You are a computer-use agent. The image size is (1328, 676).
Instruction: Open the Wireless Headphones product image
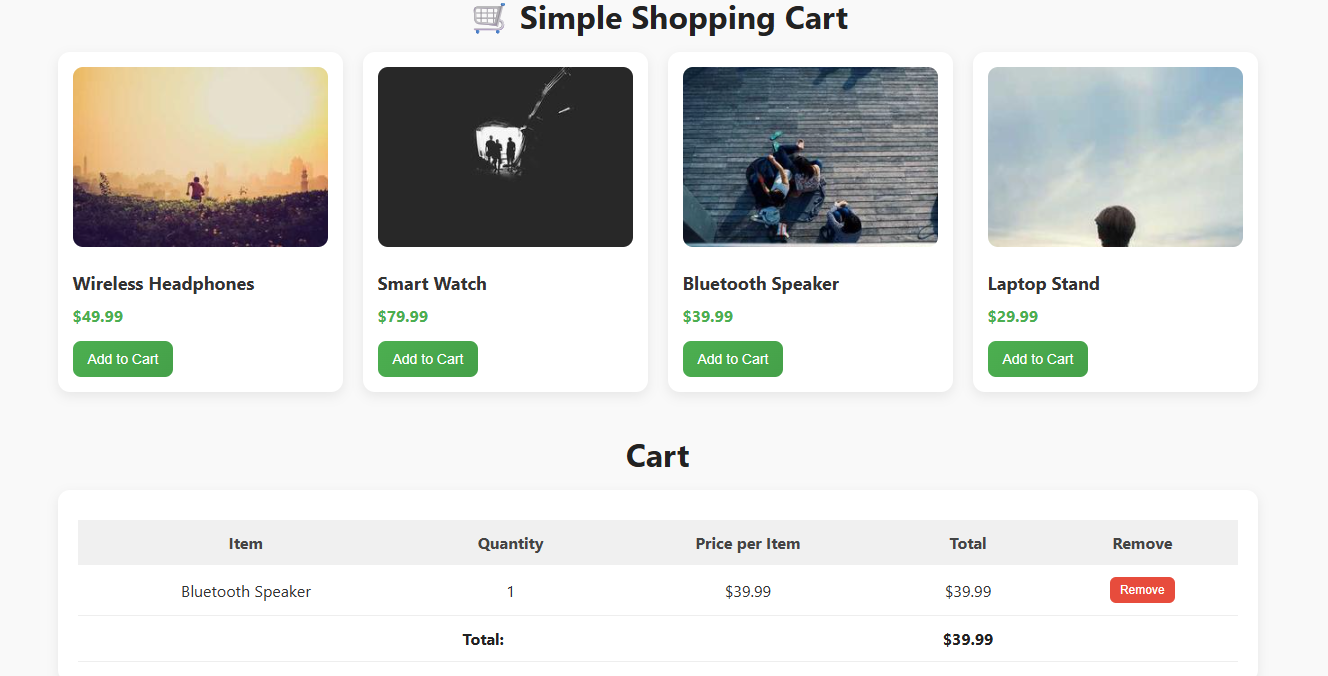click(x=200, y=157)
